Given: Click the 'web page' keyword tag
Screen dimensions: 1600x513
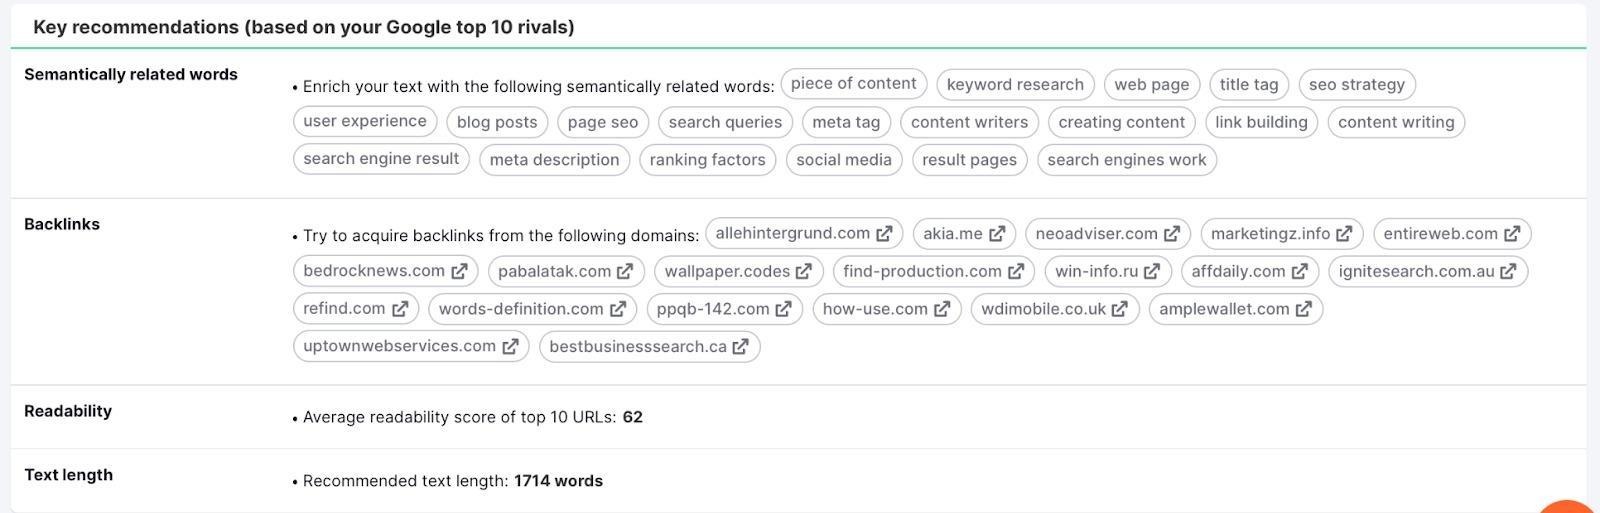Looking at the screenshot, I should (1152, 84).
